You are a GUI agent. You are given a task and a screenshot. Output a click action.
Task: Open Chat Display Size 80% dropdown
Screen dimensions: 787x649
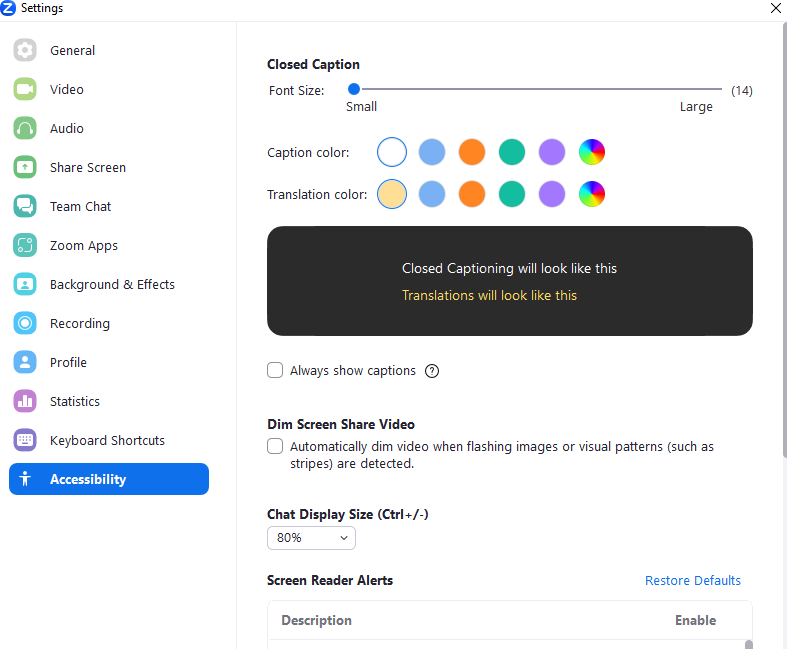[311, 538]
